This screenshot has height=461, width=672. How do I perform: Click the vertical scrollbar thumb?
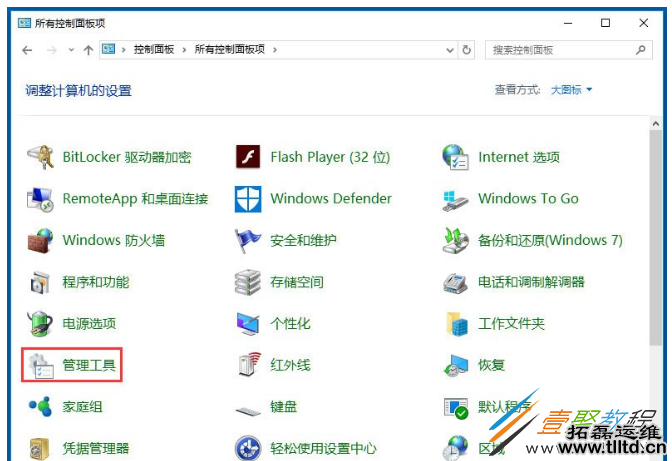(x=655, y=238)
